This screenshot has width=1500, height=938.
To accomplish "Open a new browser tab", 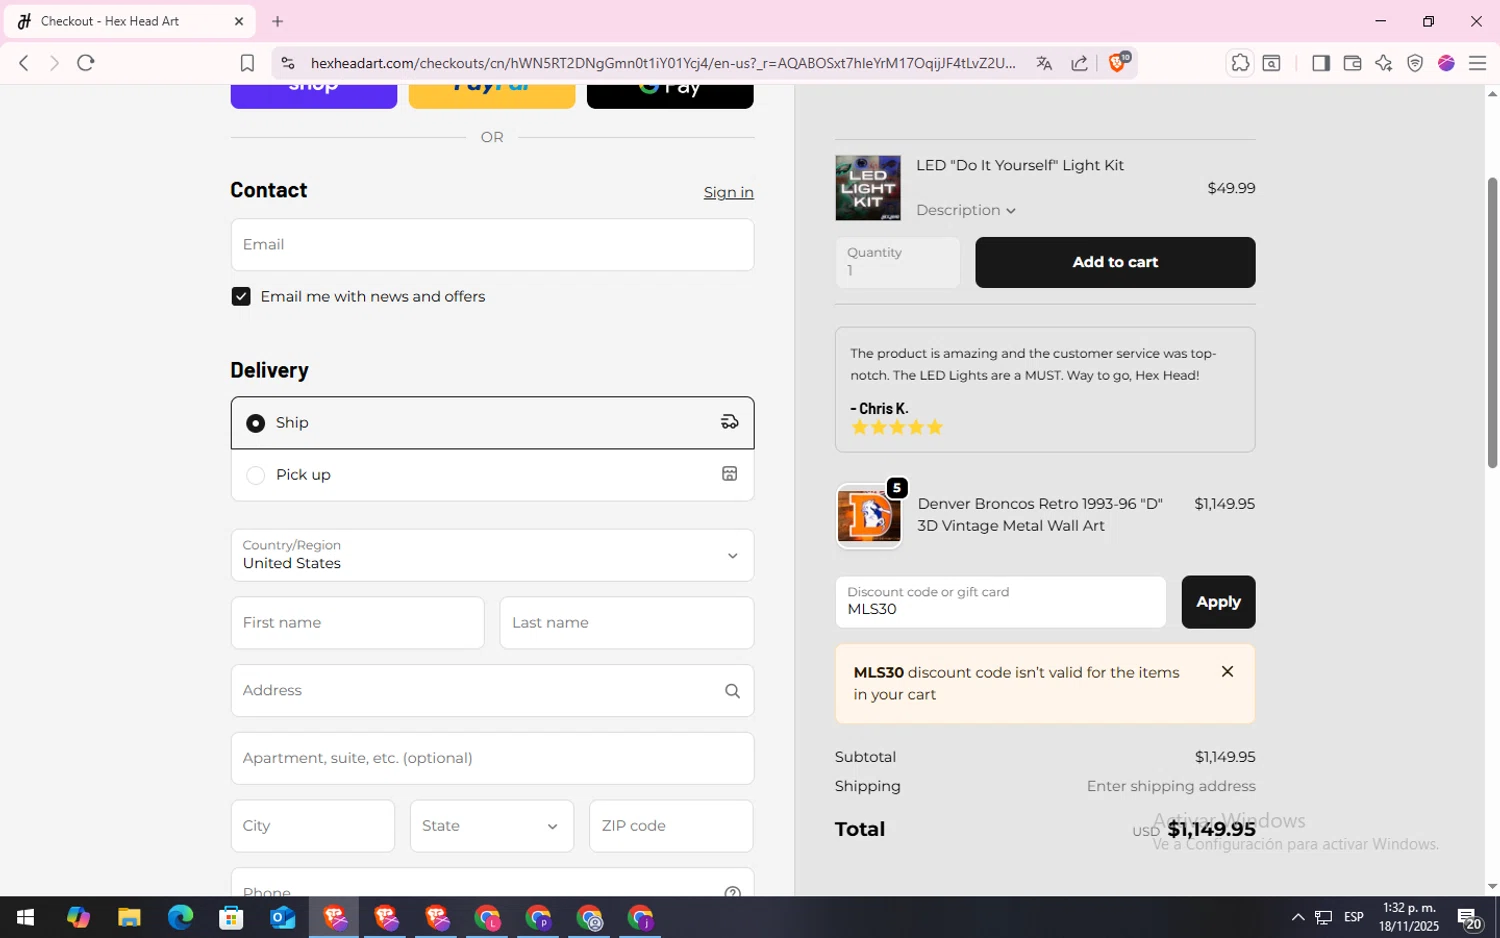I will click(278, 21).
